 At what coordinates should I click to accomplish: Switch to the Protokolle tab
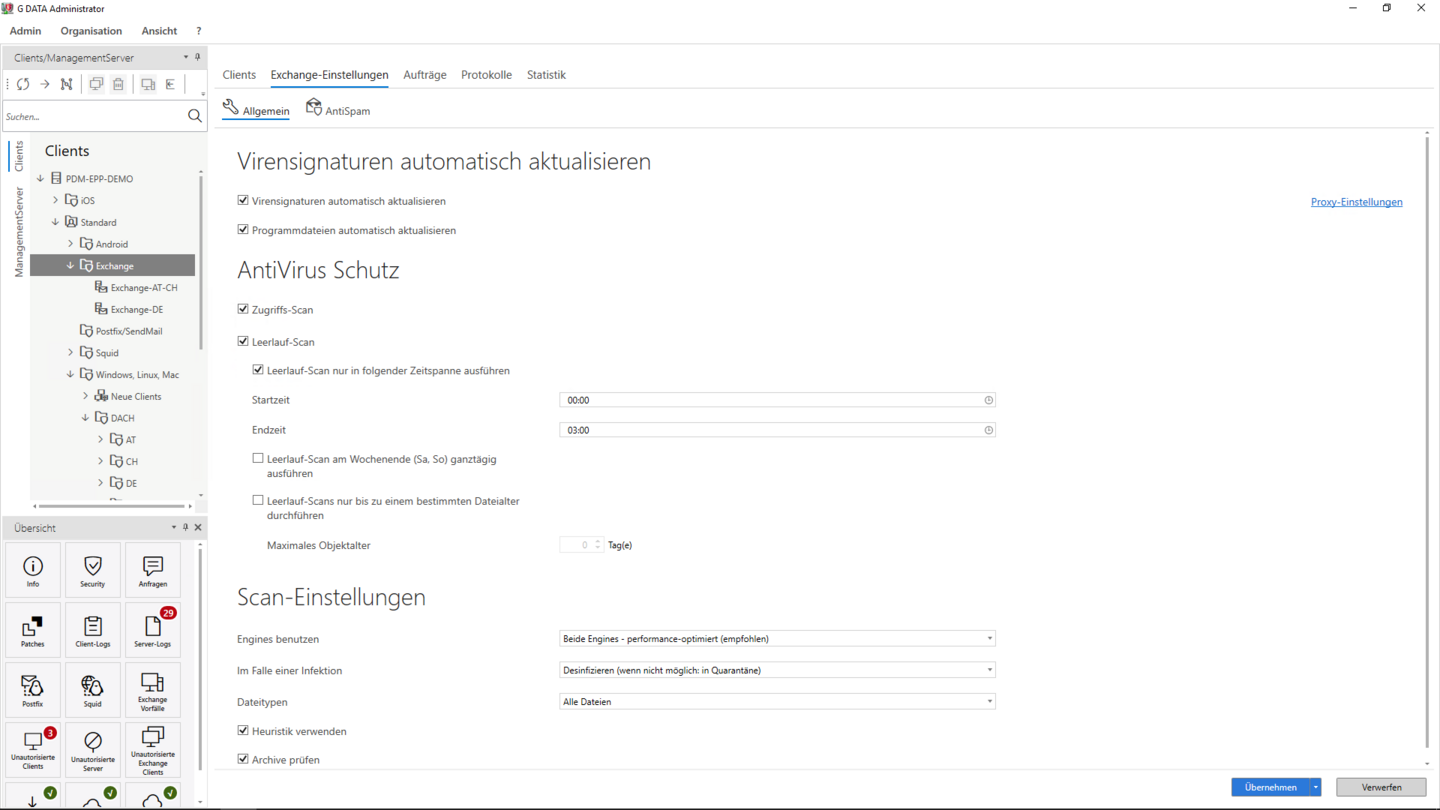pyautogui.click(x=486, y=75)
